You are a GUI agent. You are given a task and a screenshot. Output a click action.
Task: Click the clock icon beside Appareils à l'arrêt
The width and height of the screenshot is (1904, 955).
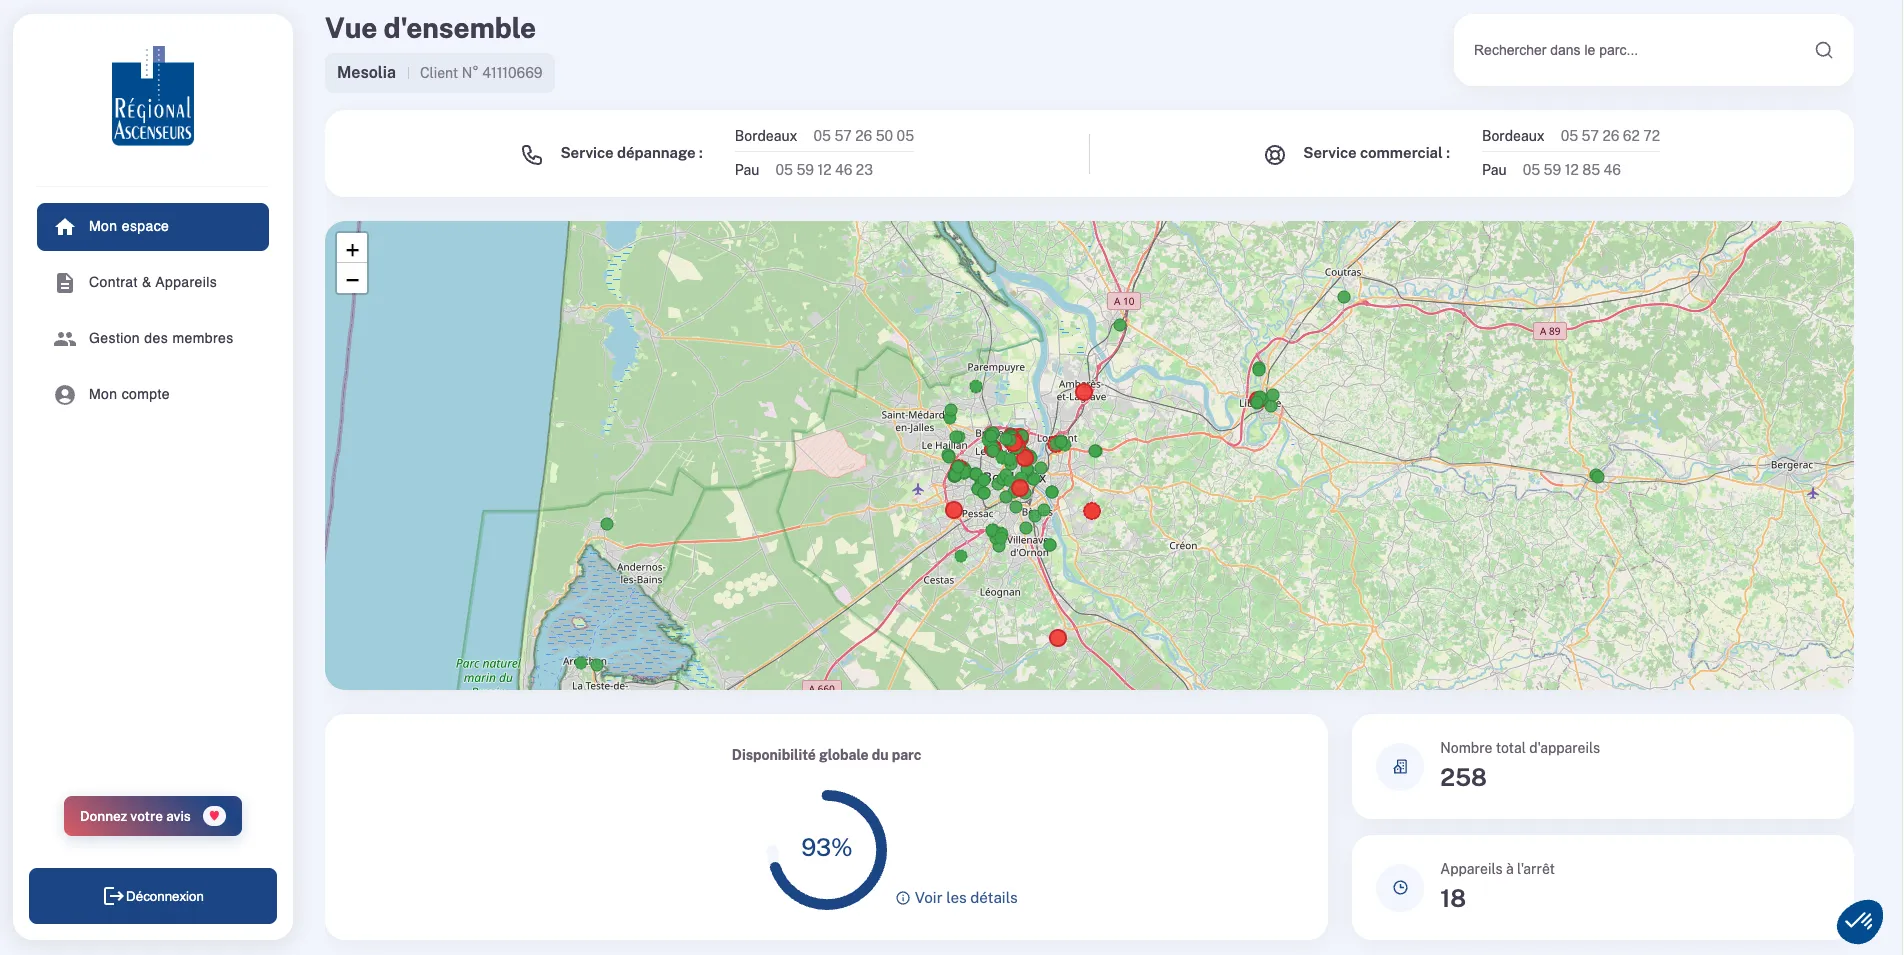(1400, 888)
